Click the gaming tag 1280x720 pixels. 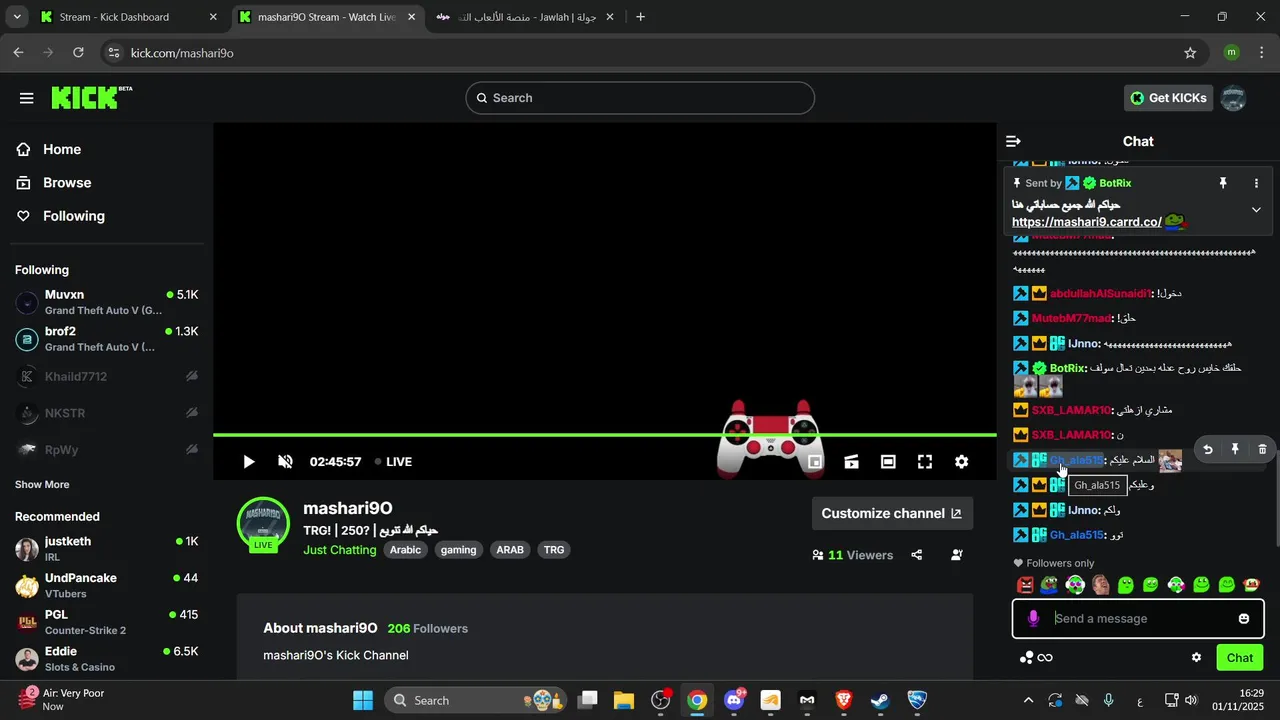coord(458,550)
